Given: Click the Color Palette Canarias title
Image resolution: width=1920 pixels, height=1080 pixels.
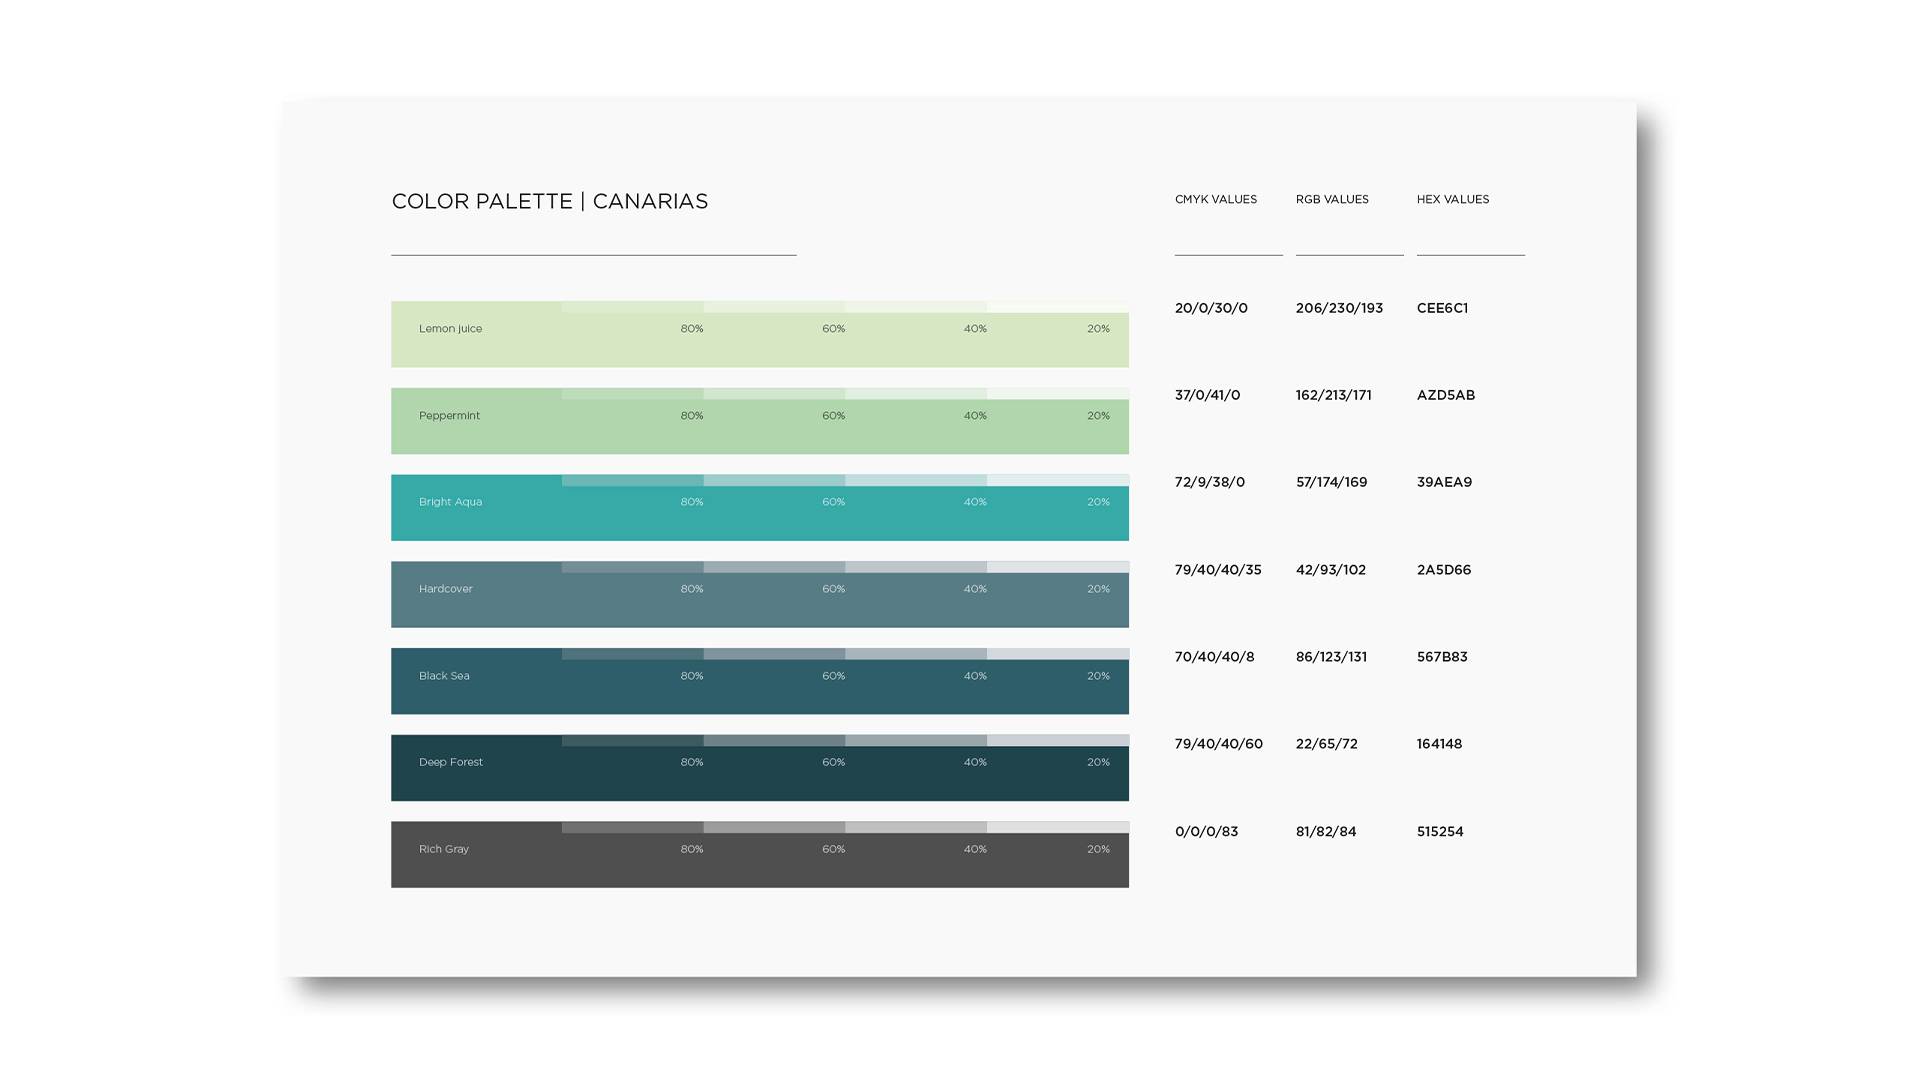Looking at the screenshot, I should coord(549,202).
